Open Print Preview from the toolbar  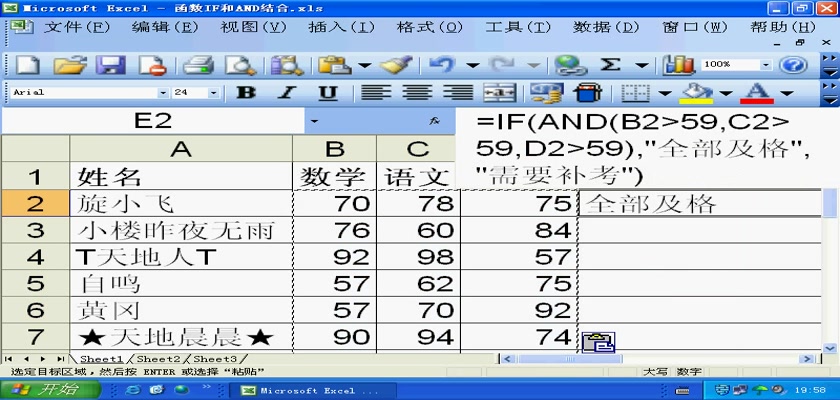coord(240,65)
